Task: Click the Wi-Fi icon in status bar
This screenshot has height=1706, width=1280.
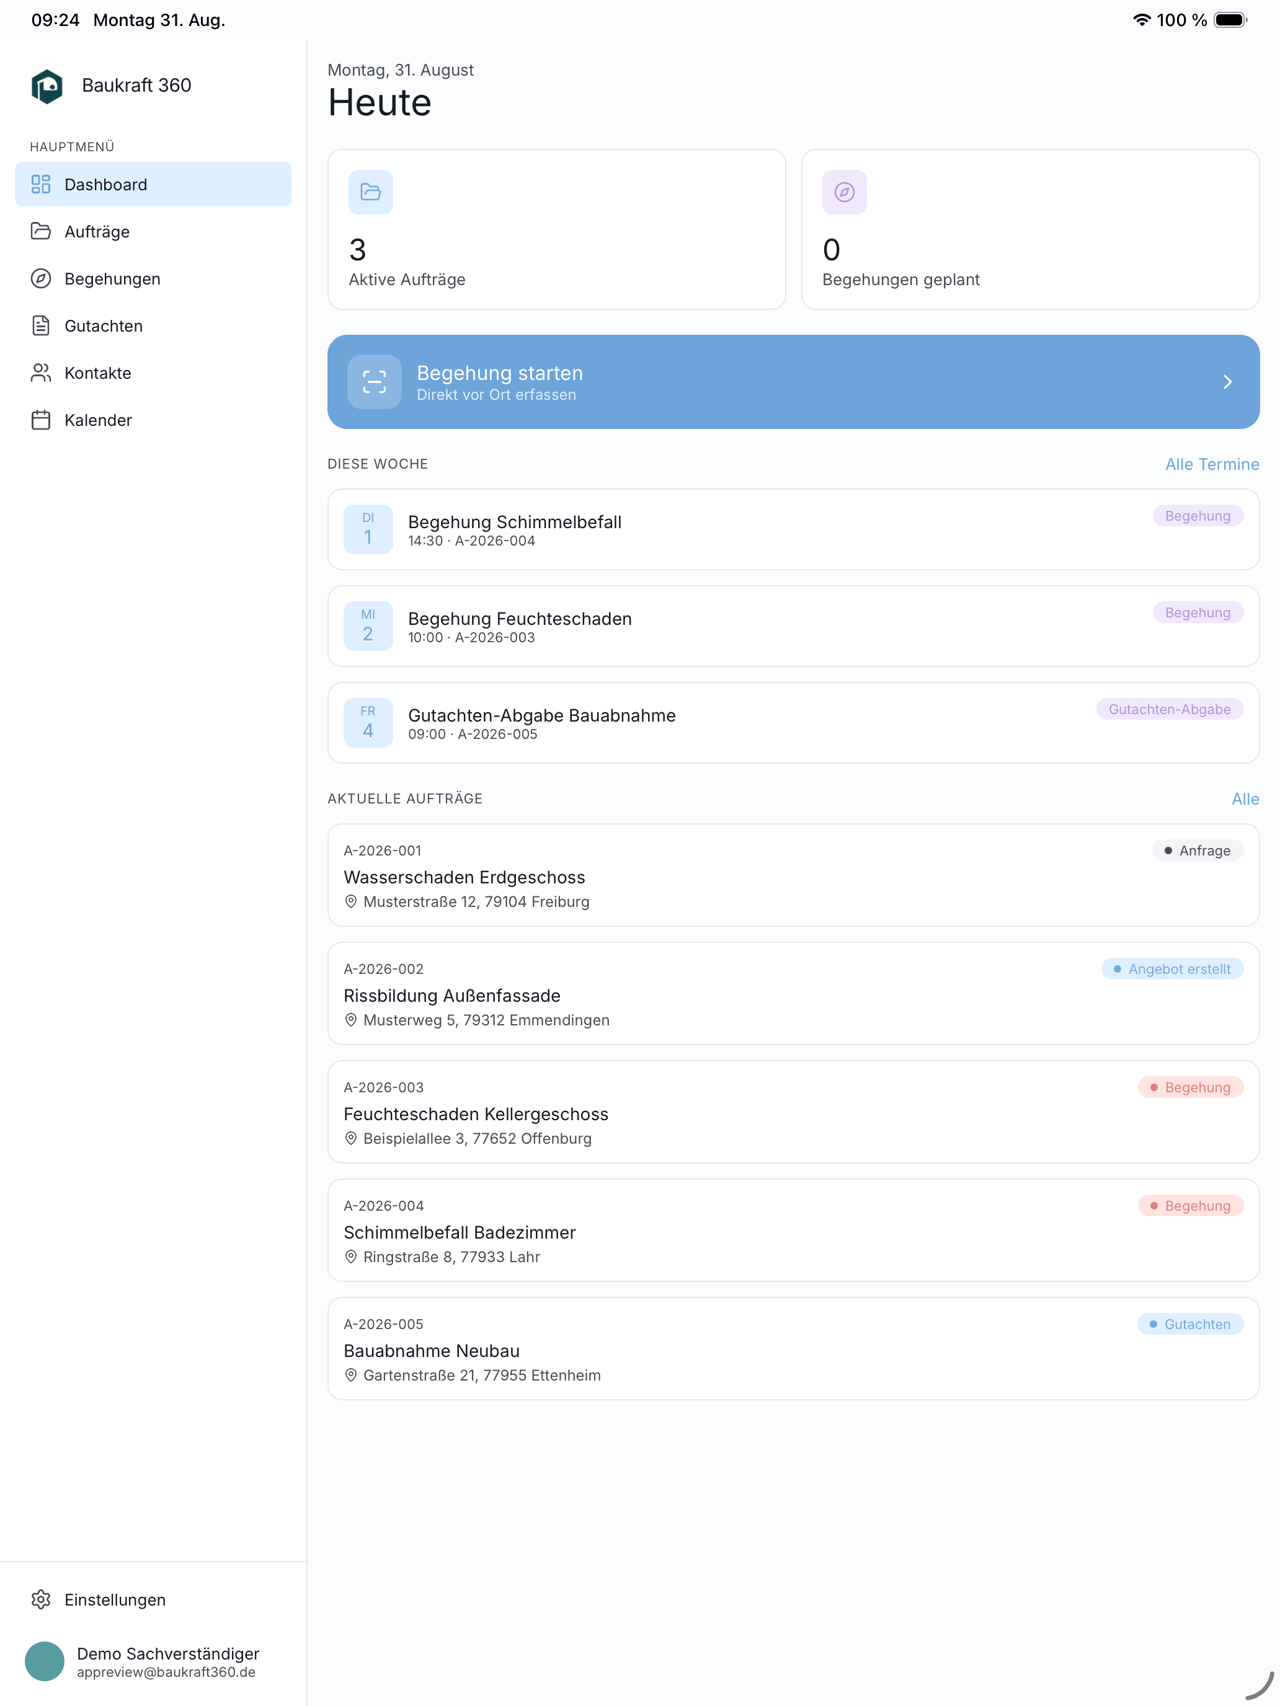Action: pos(1141,20)
